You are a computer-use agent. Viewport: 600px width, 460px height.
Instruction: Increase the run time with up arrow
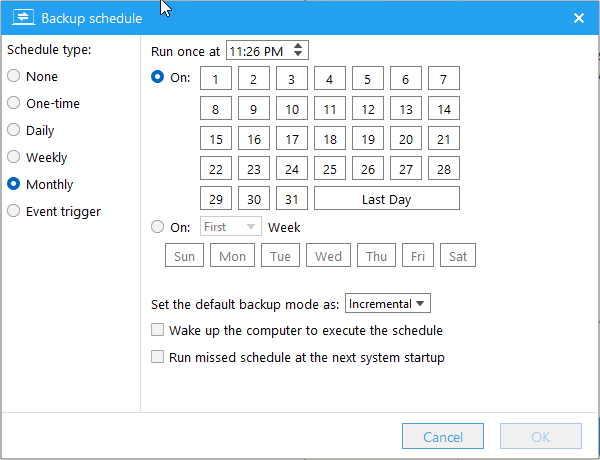[300, 46]
